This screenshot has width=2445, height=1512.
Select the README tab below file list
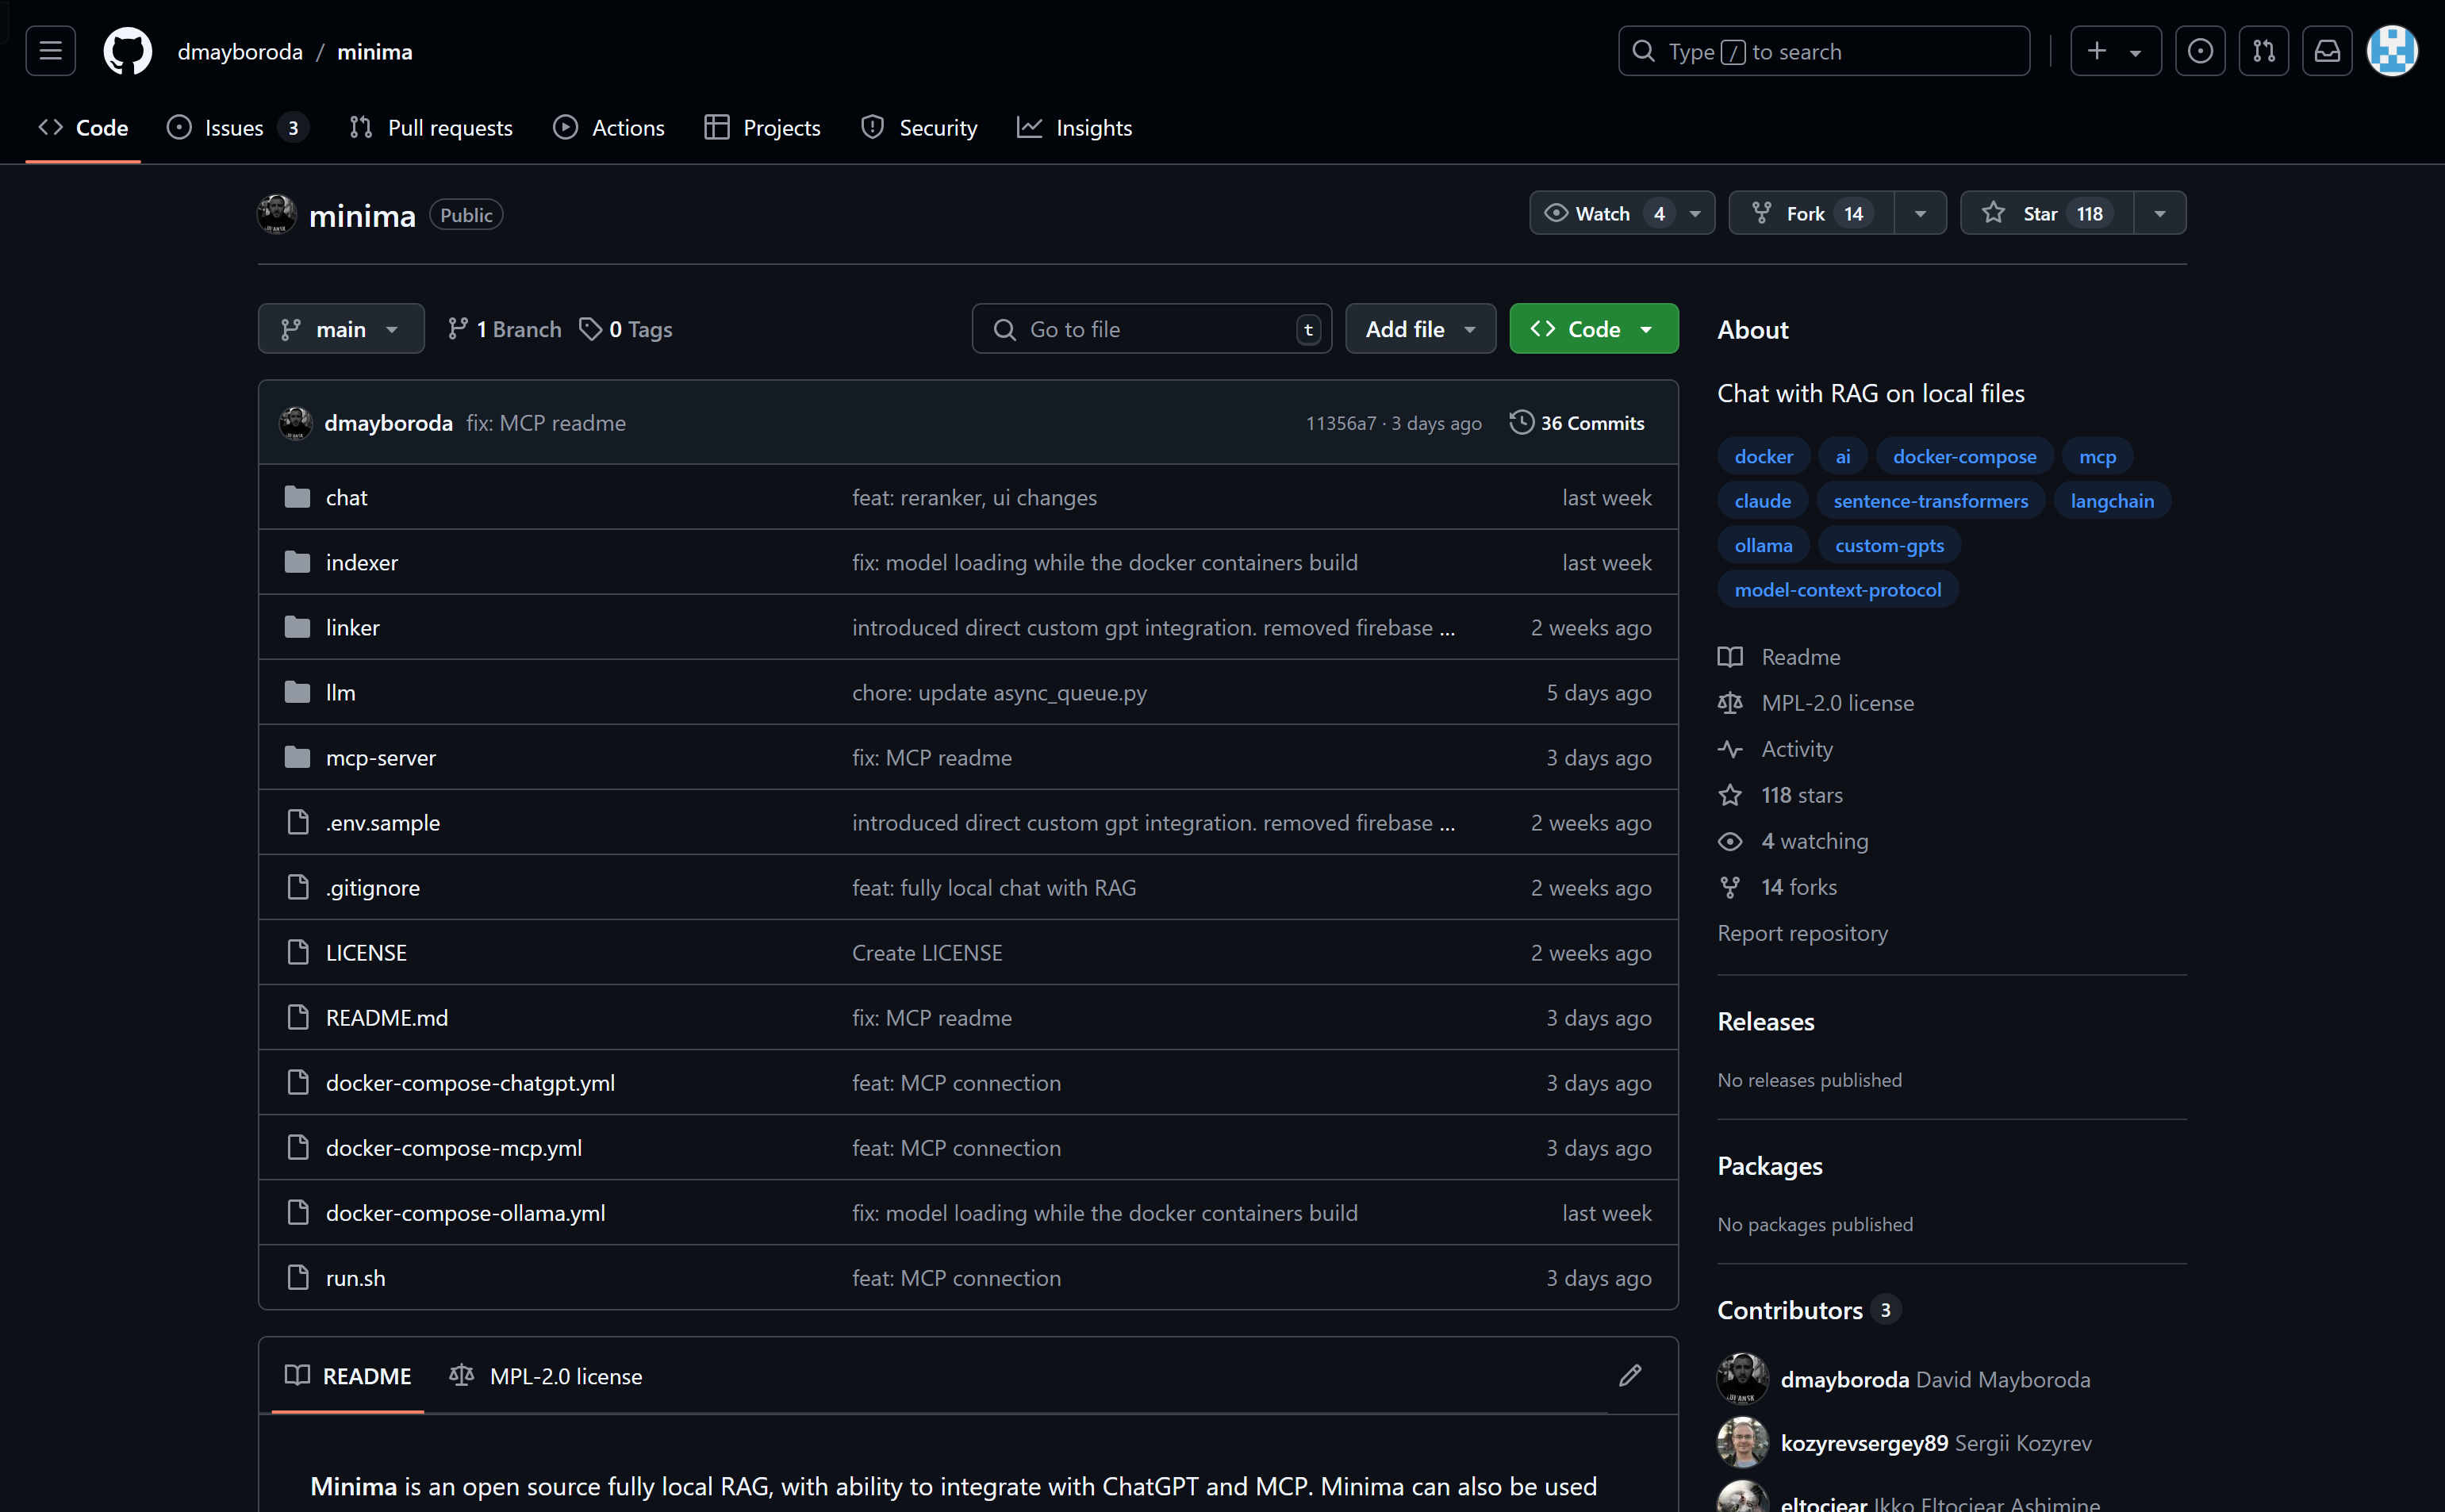[348, 1376]
